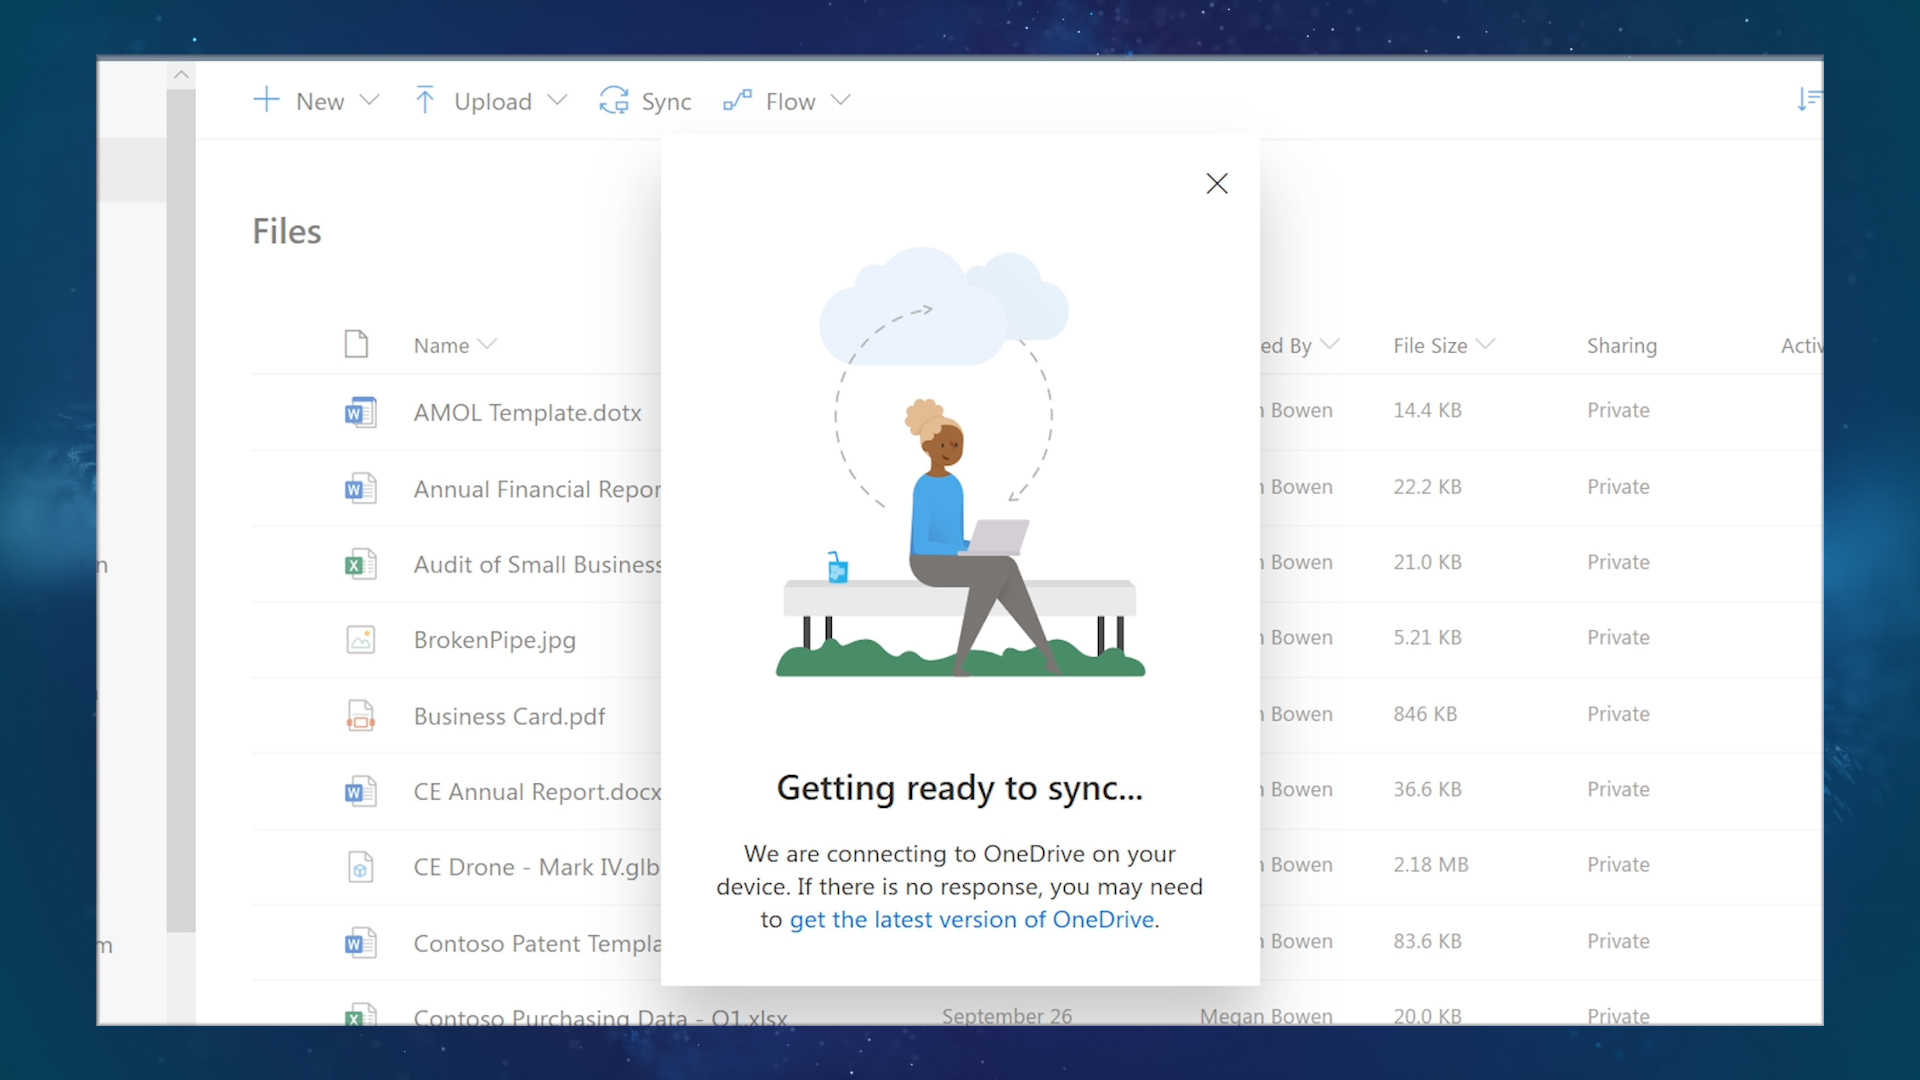1920x1080 pixels.
Task: Open the Upload dropdown chevron
Action: pos(558,100)
